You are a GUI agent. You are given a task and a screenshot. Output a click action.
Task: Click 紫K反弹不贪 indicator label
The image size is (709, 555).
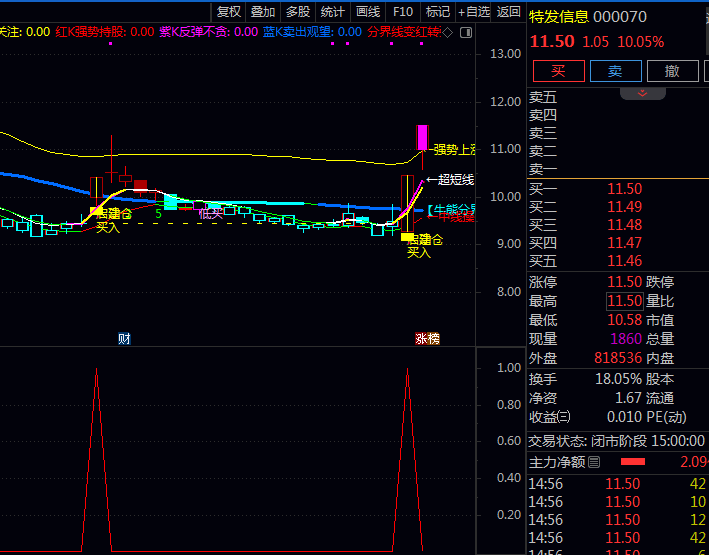point(208,32)
